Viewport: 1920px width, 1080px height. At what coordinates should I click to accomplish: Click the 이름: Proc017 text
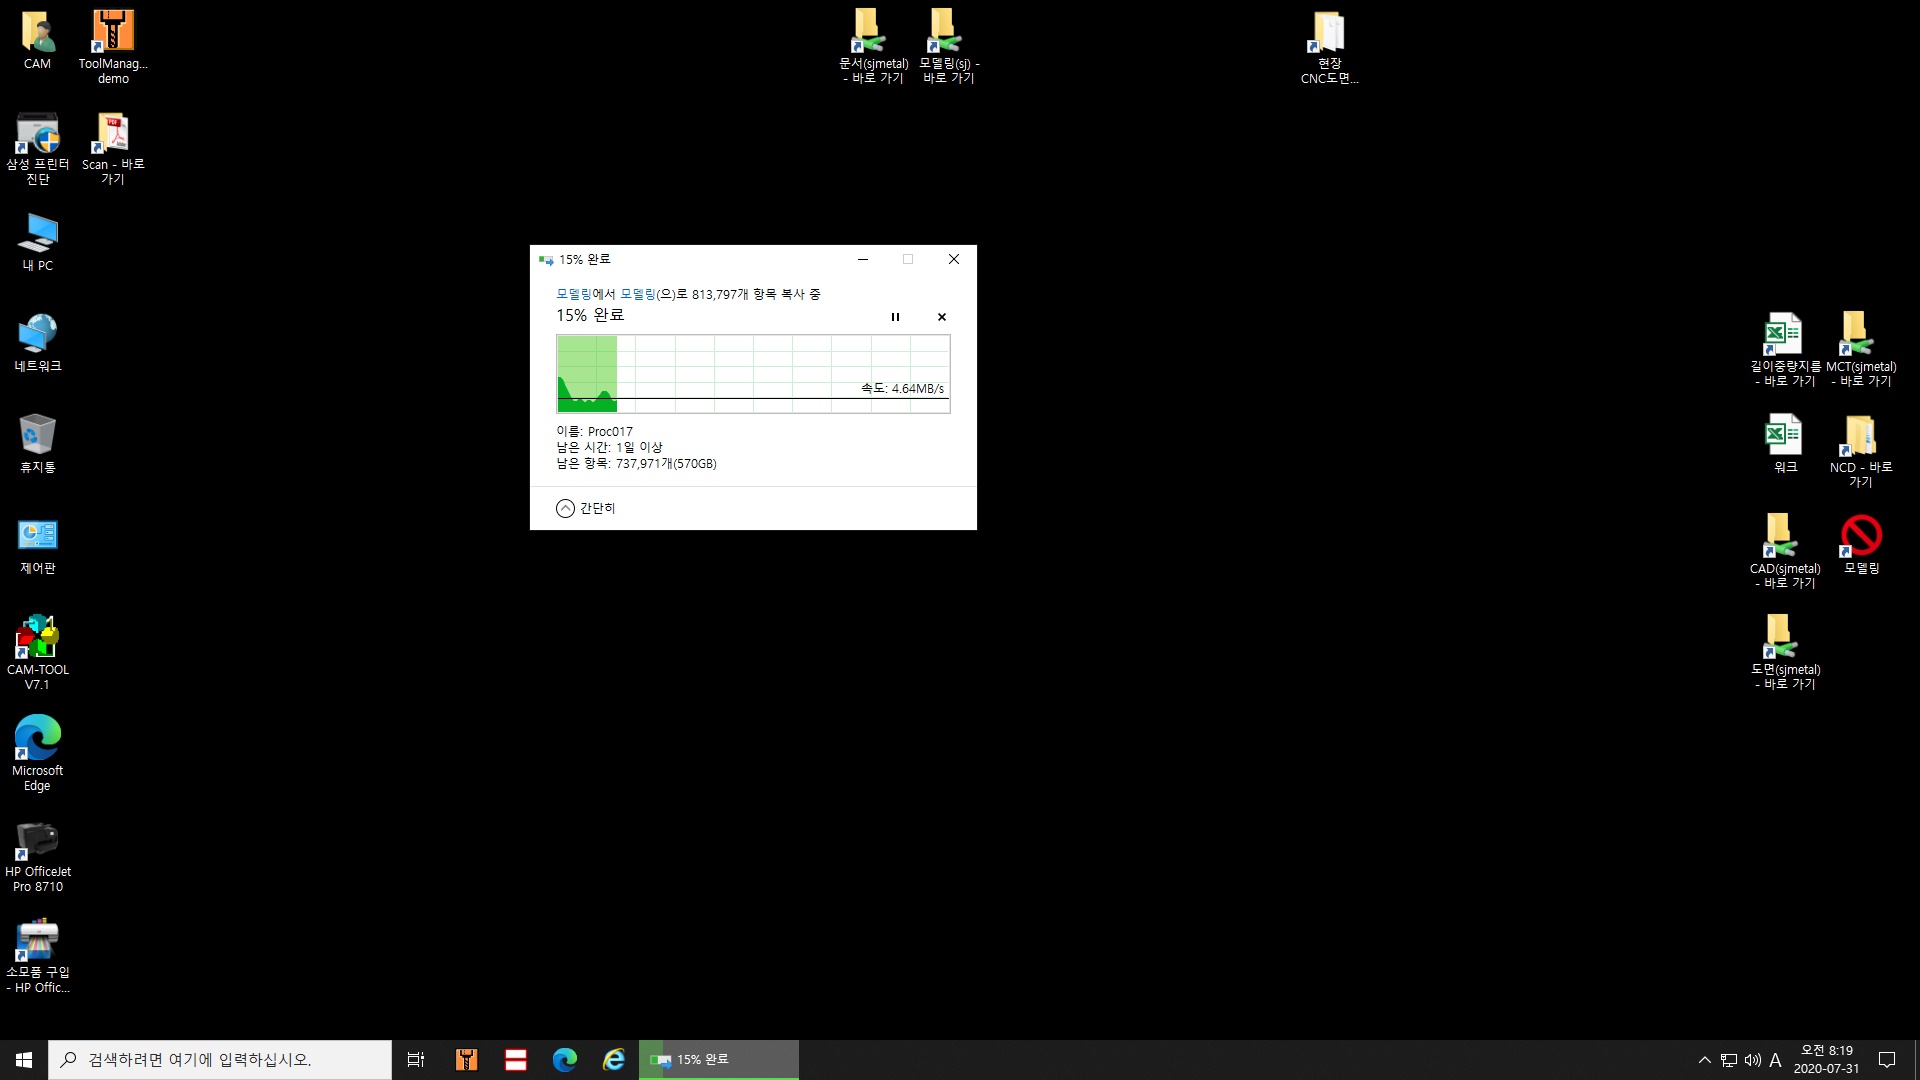click(x=595, y=432)
